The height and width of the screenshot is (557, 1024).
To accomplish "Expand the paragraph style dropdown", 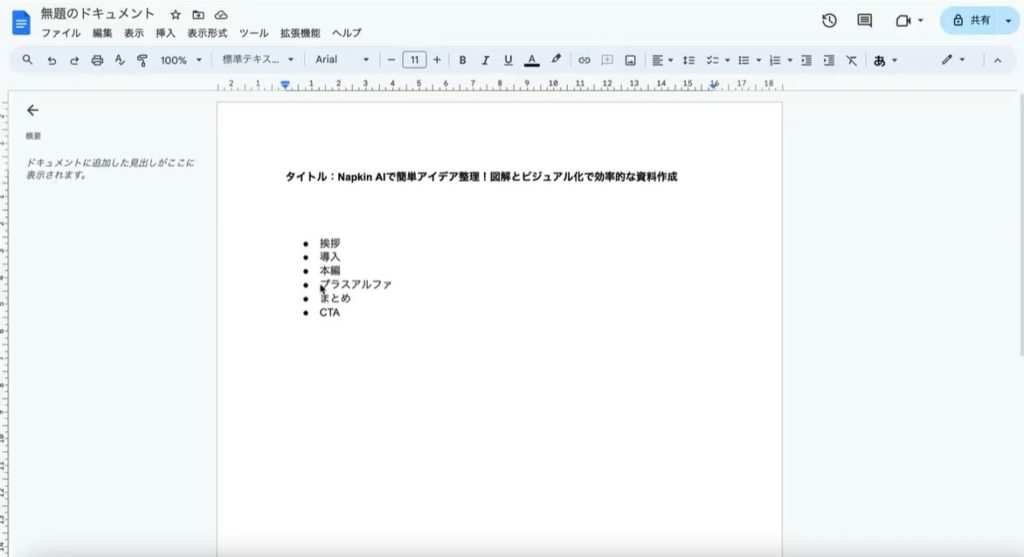I will [x=258, y=60].
